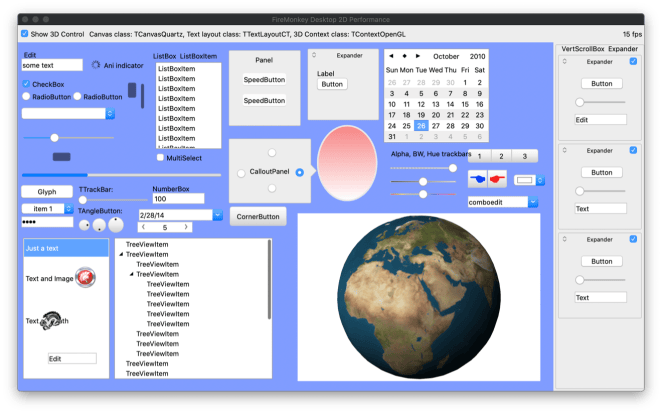
Task: Click the smallest TAngleButton dial
Action: pos(84,226)
